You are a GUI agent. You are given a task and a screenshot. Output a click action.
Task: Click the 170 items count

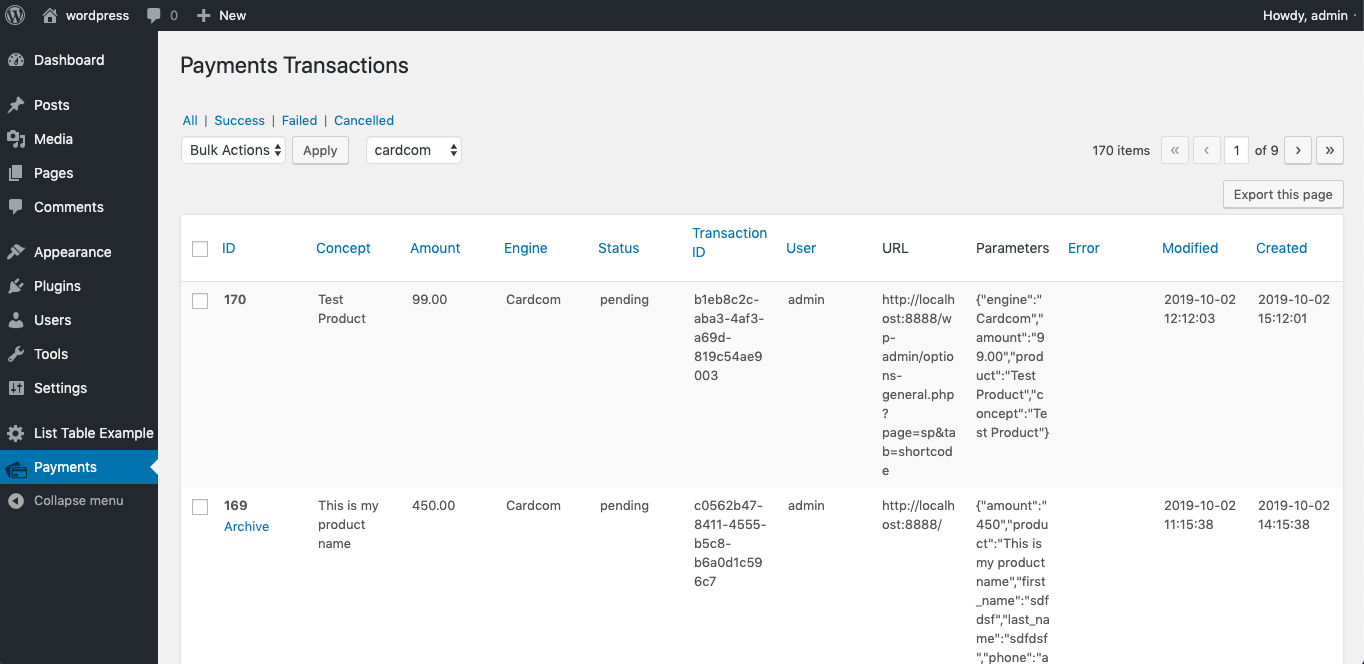1121,150
